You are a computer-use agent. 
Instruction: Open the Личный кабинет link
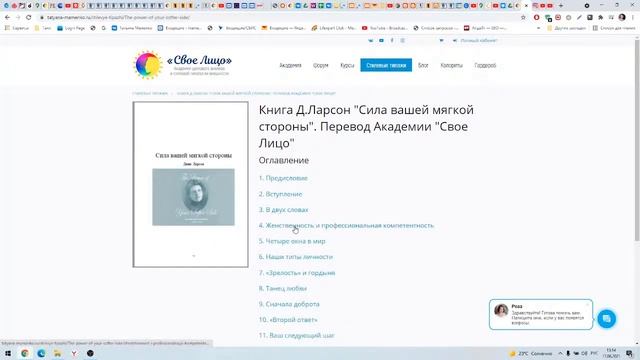click(x=479, y=41)
